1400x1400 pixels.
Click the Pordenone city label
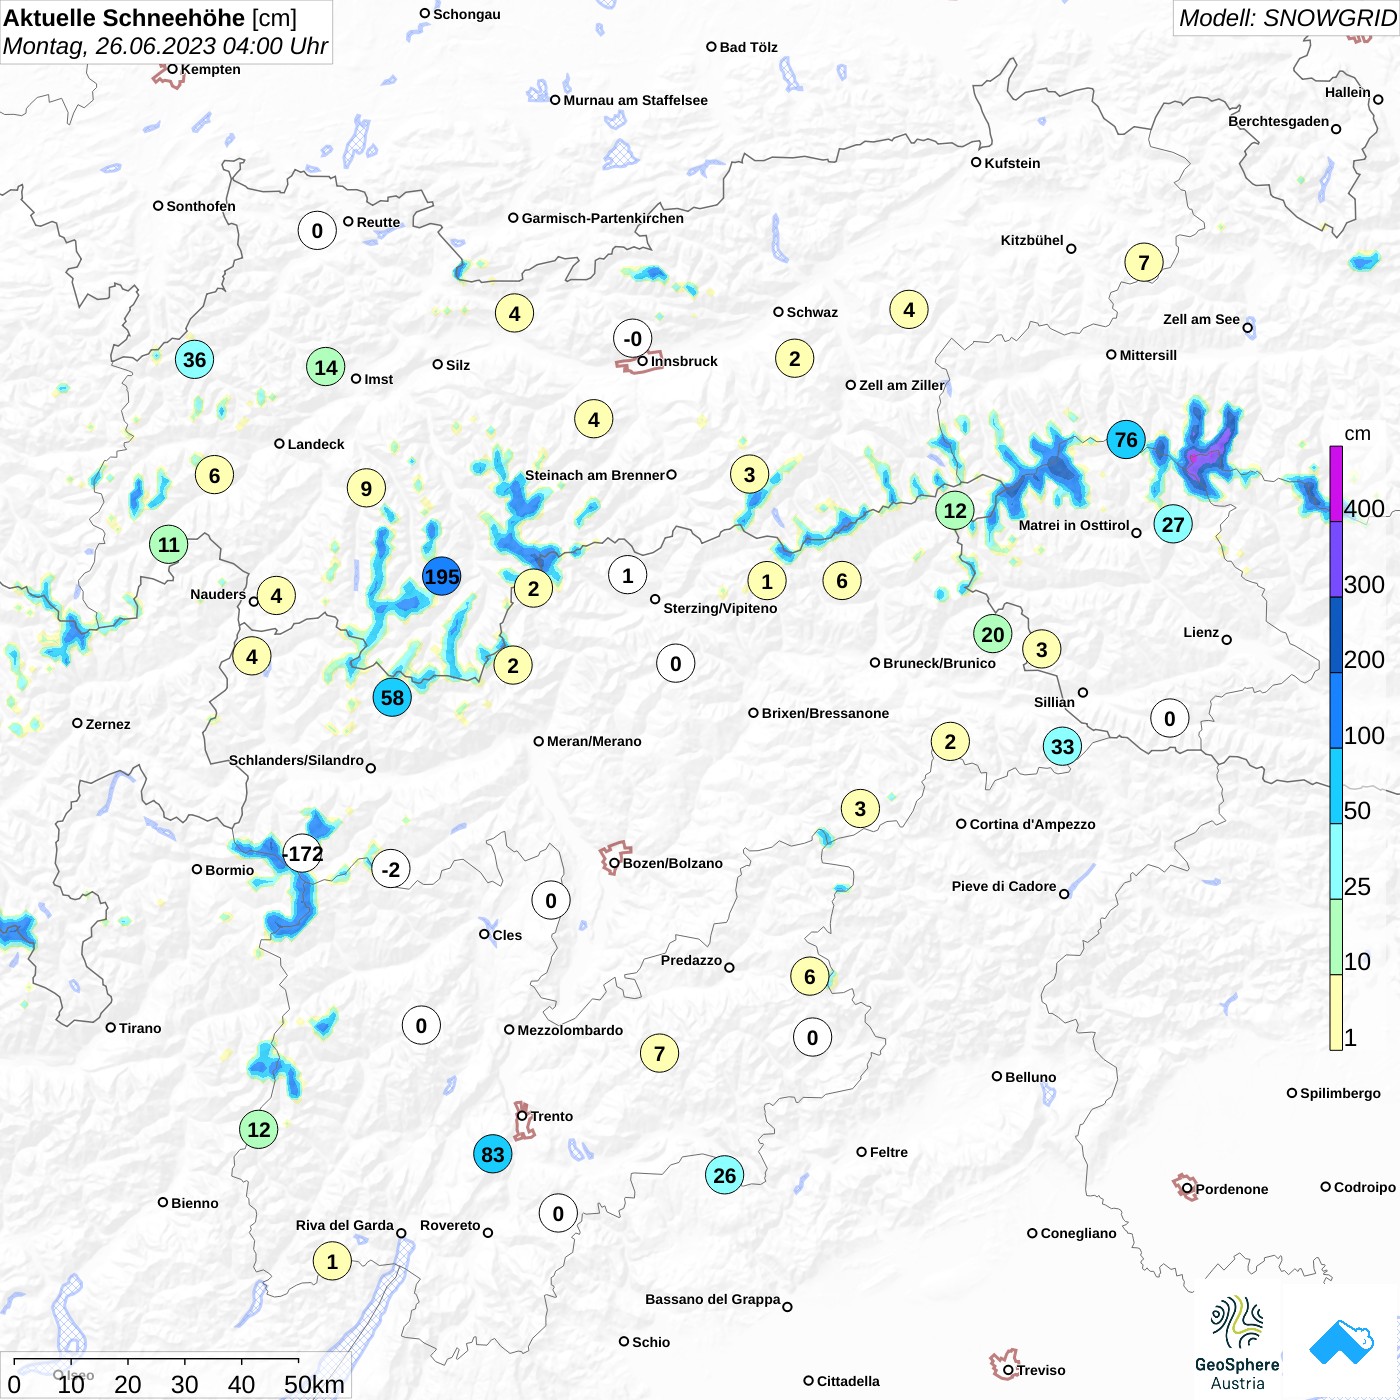click(1232, 1189)
